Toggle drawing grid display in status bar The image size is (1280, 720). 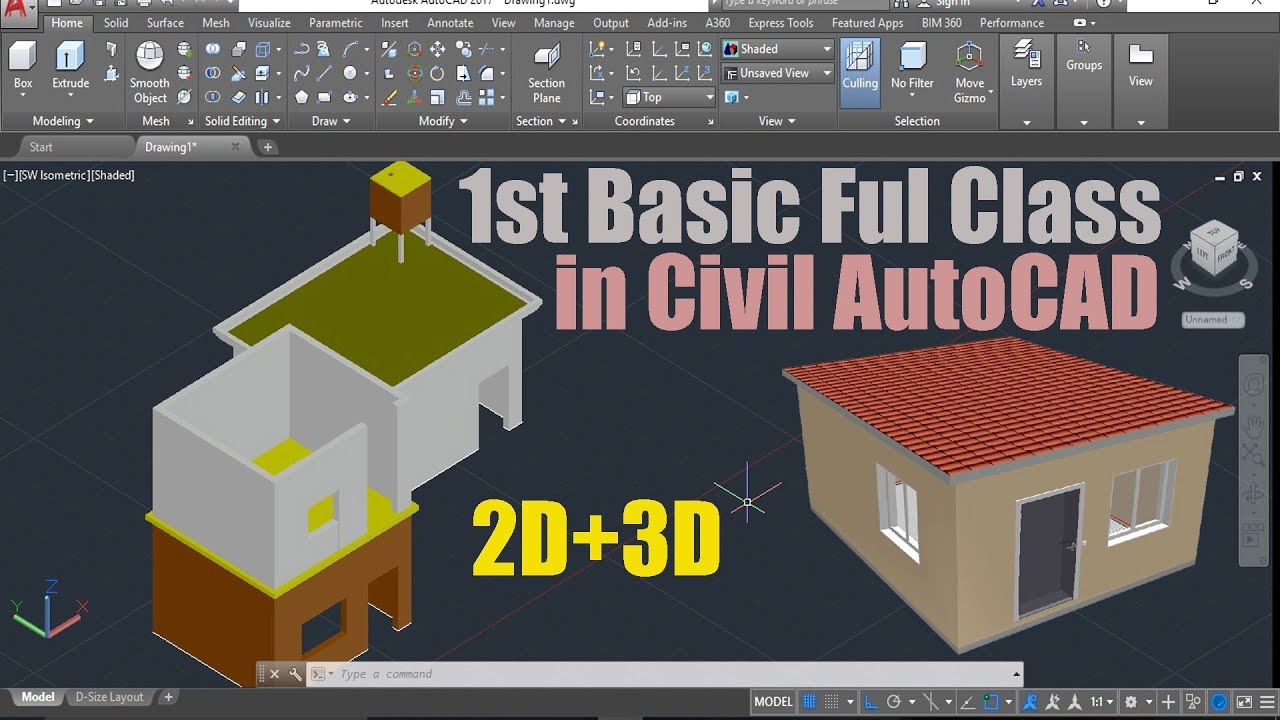810,702
